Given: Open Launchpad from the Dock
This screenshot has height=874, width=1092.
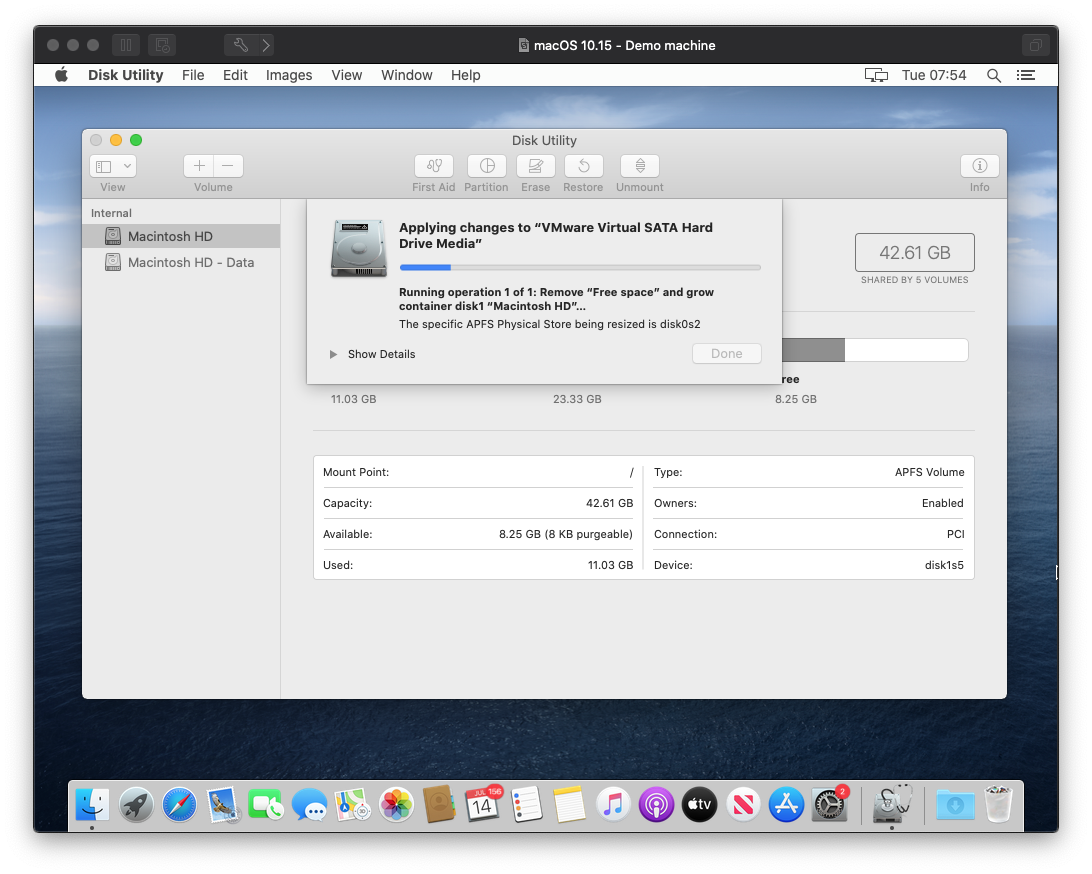Looking at the screenshot, I should (136, 805).
